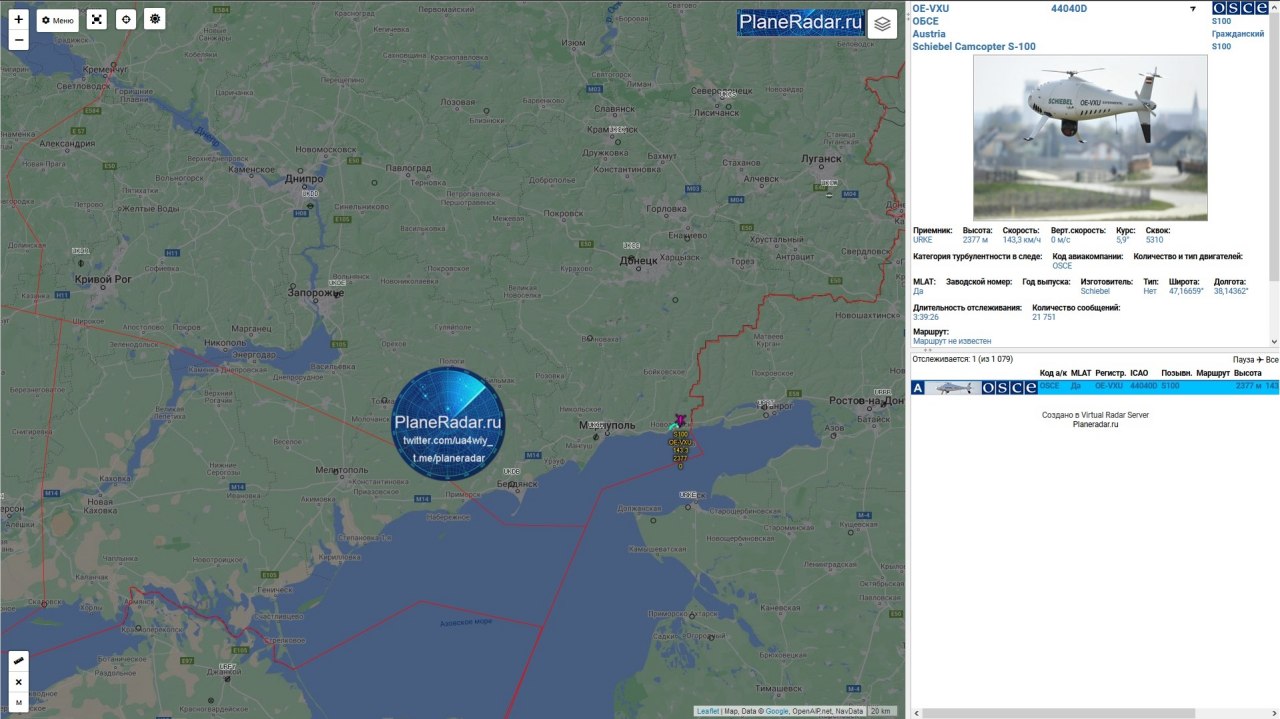Open the map layers selector icon
Viewport: 1280px width, 719px height.
click(x=882, y=23)
